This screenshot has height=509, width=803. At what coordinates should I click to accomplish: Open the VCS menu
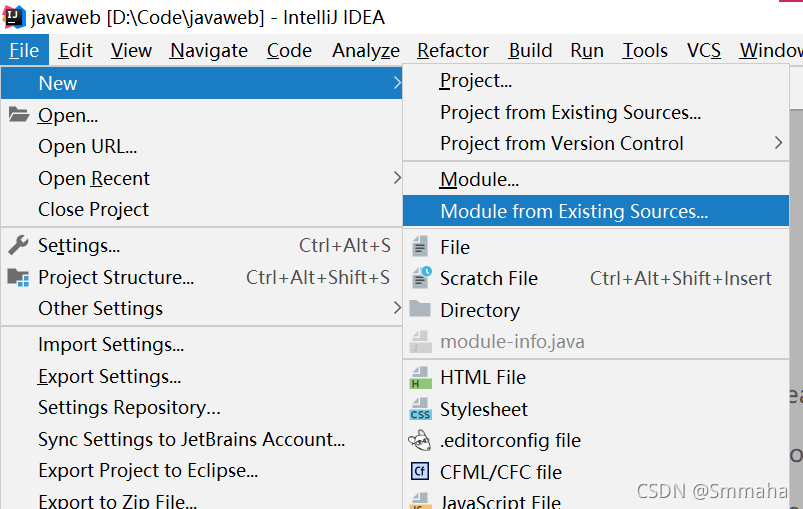(x=704, y=50)
